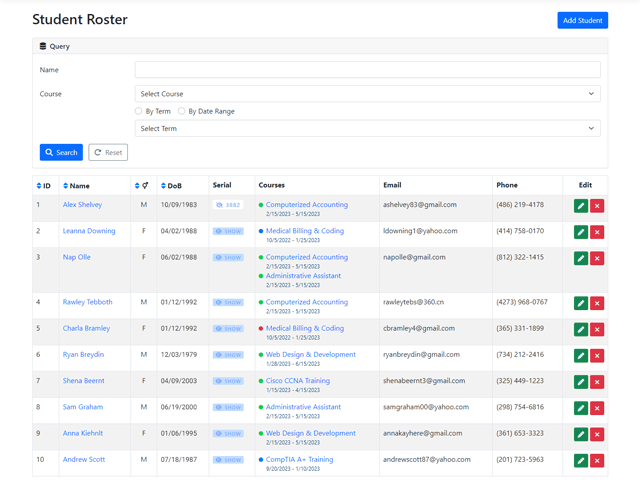
Task: Open Nap Olle's Administrative Assistant course link
Action: pos(303,276)
